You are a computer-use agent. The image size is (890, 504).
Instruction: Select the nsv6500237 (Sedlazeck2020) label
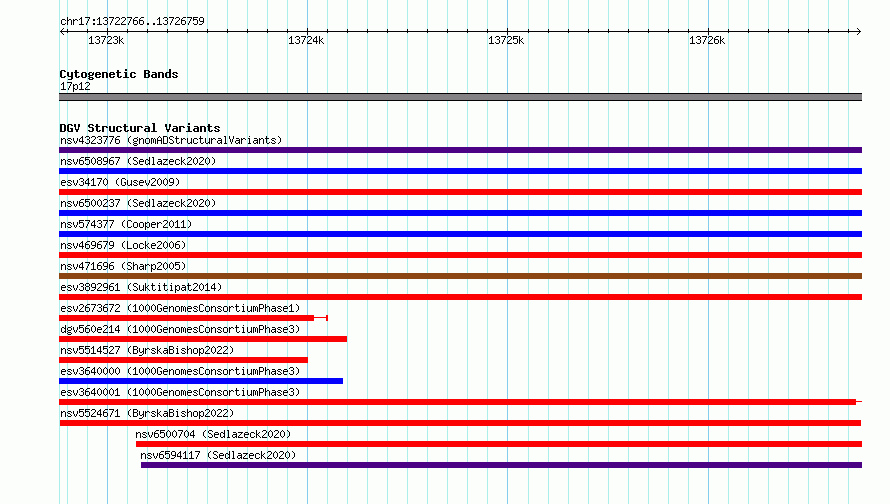pyautogui.click(x=138, y=203)
